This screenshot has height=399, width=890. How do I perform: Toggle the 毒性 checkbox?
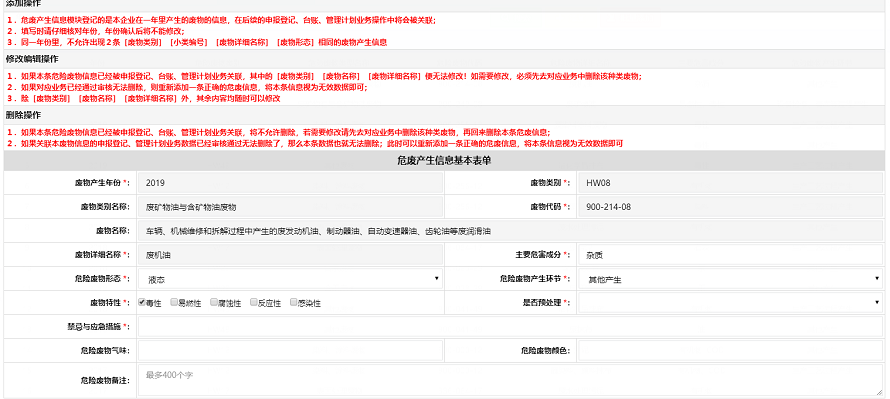142,303
